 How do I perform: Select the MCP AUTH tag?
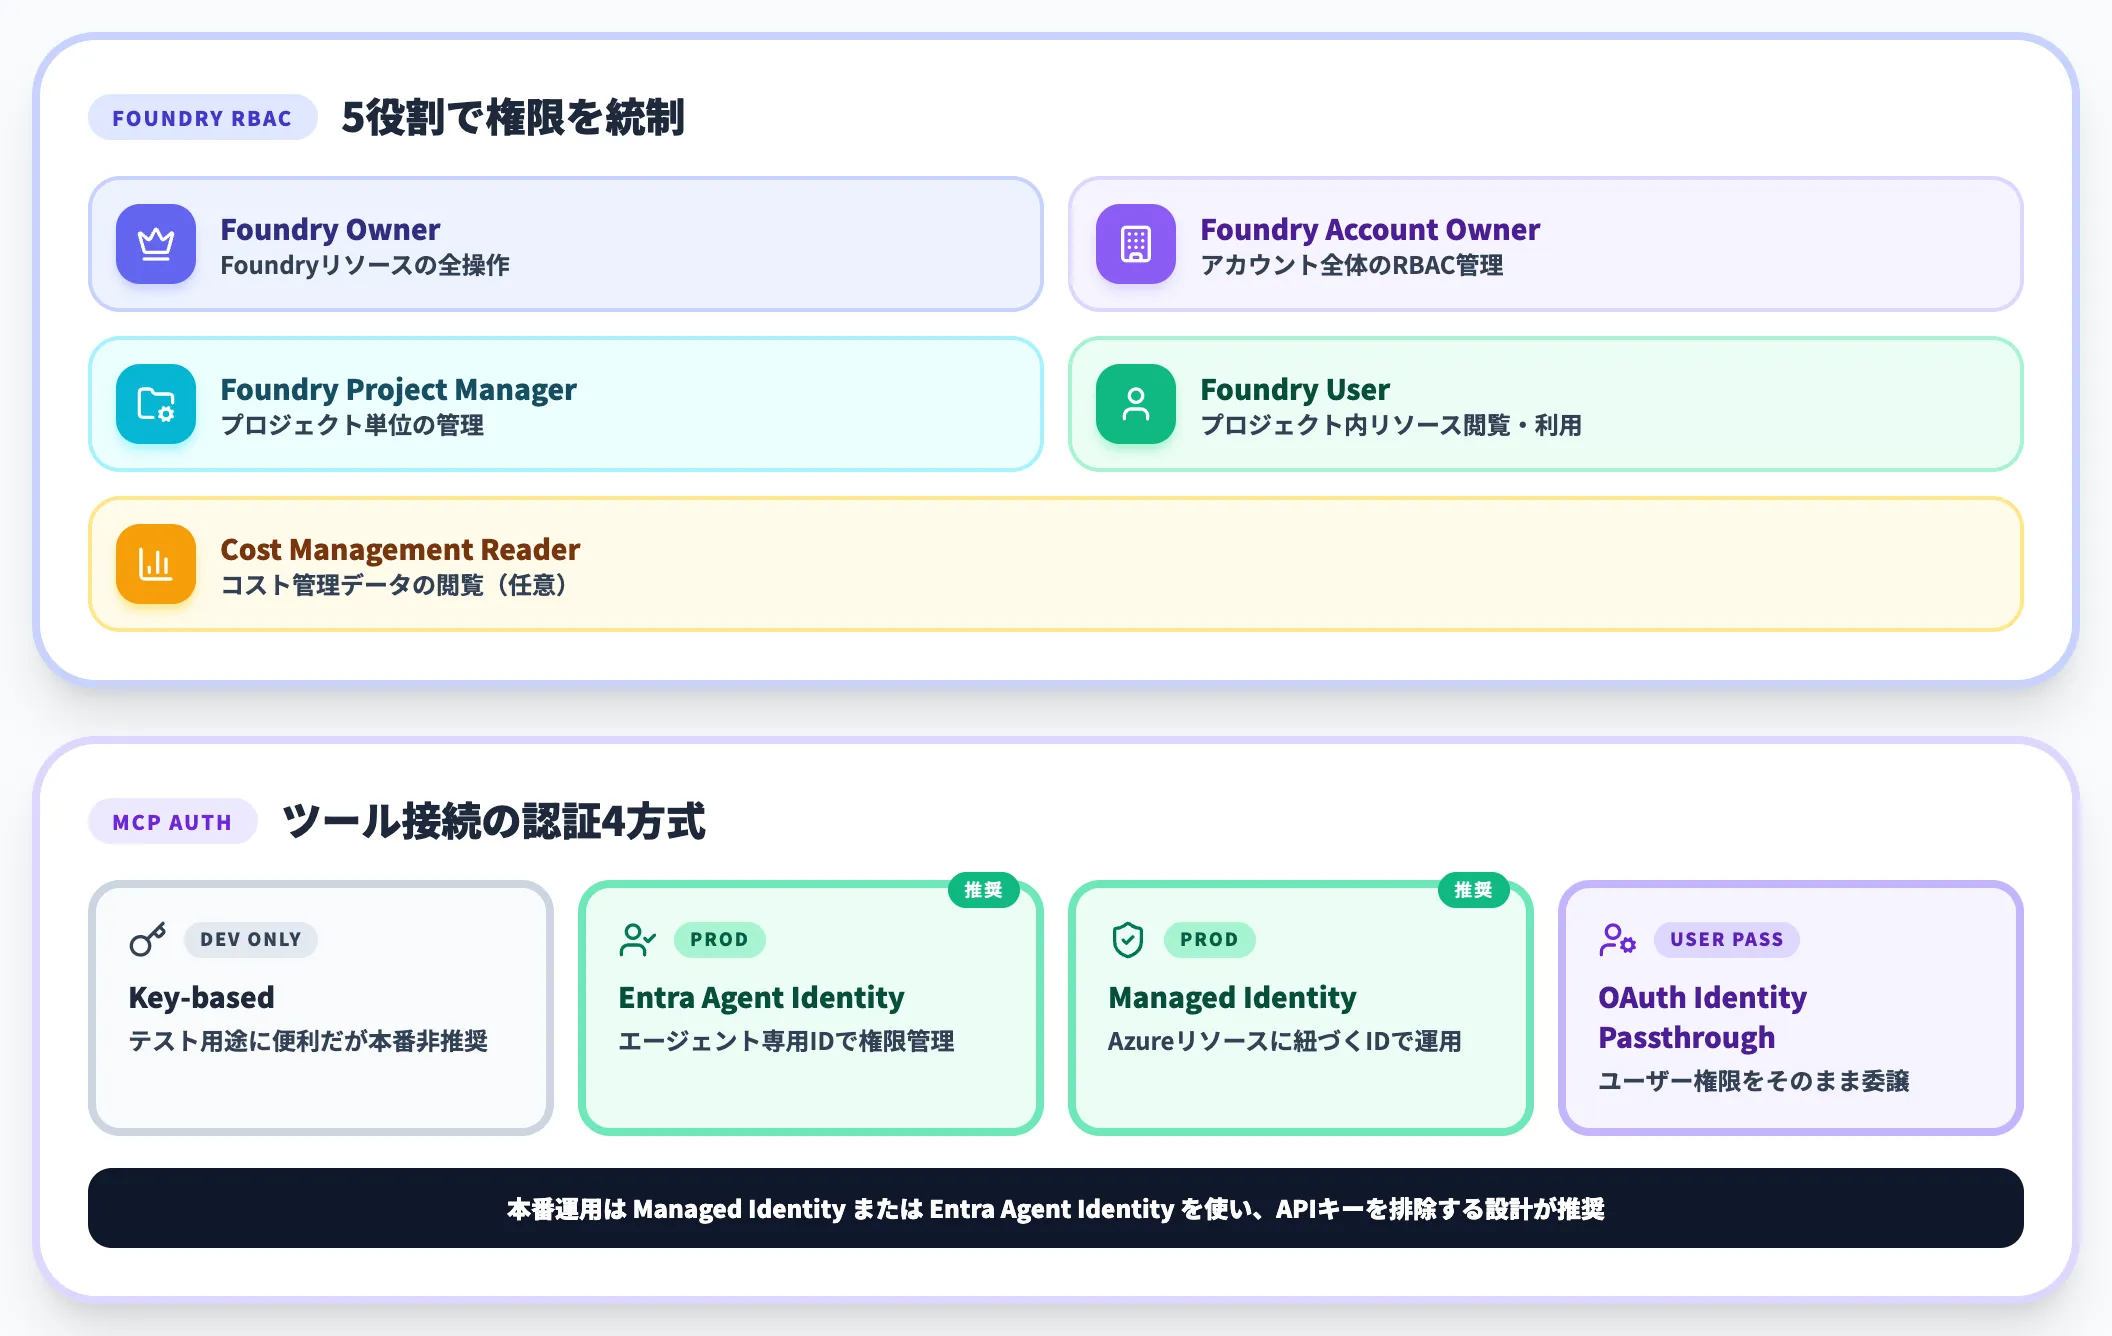(172, 822)
